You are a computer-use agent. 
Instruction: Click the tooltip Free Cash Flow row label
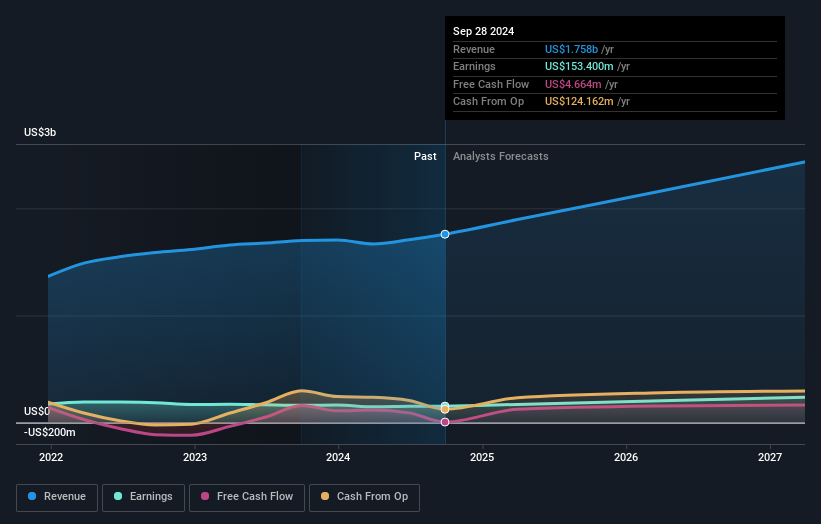click(491, 84)
